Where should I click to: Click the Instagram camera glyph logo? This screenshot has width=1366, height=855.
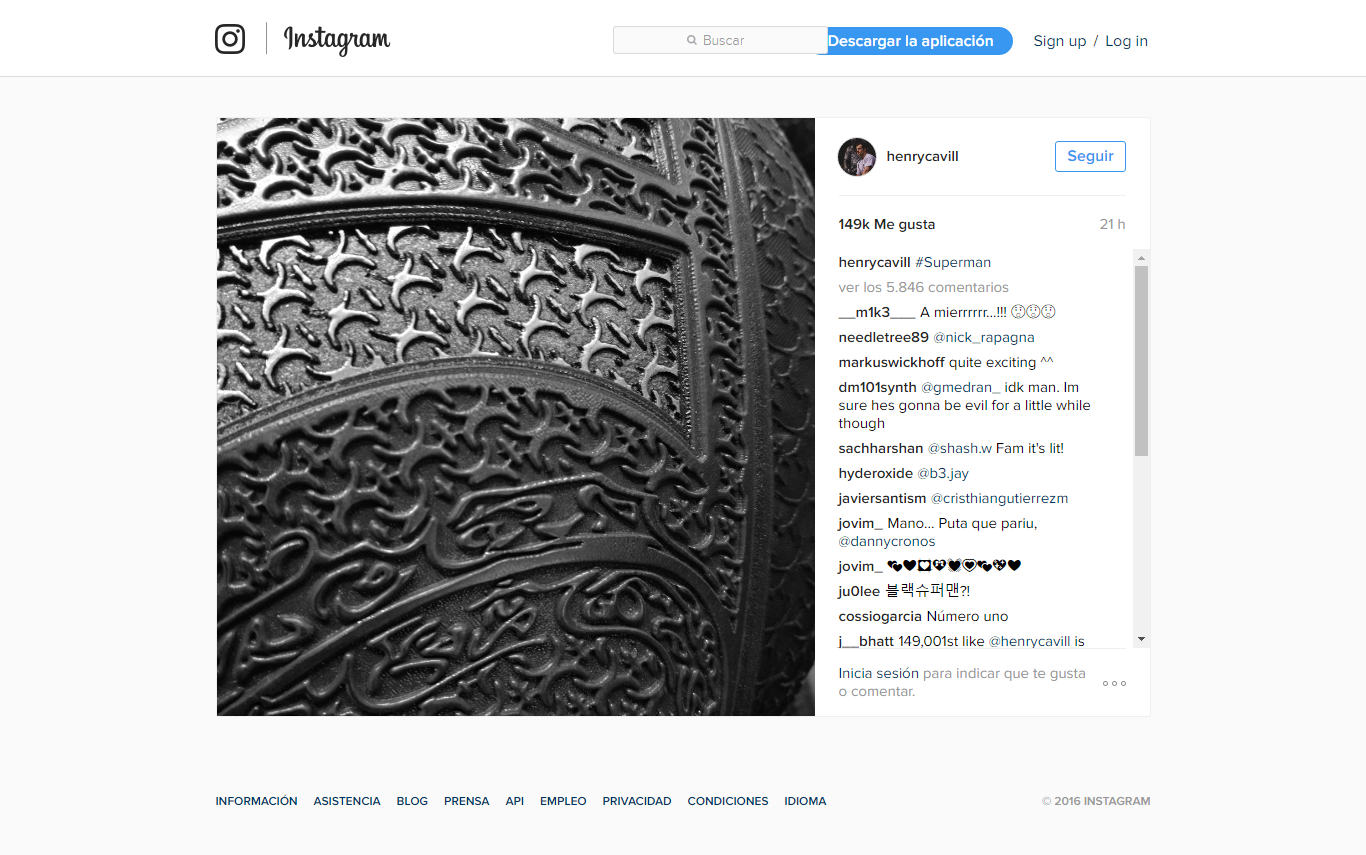tap(230, 39)
